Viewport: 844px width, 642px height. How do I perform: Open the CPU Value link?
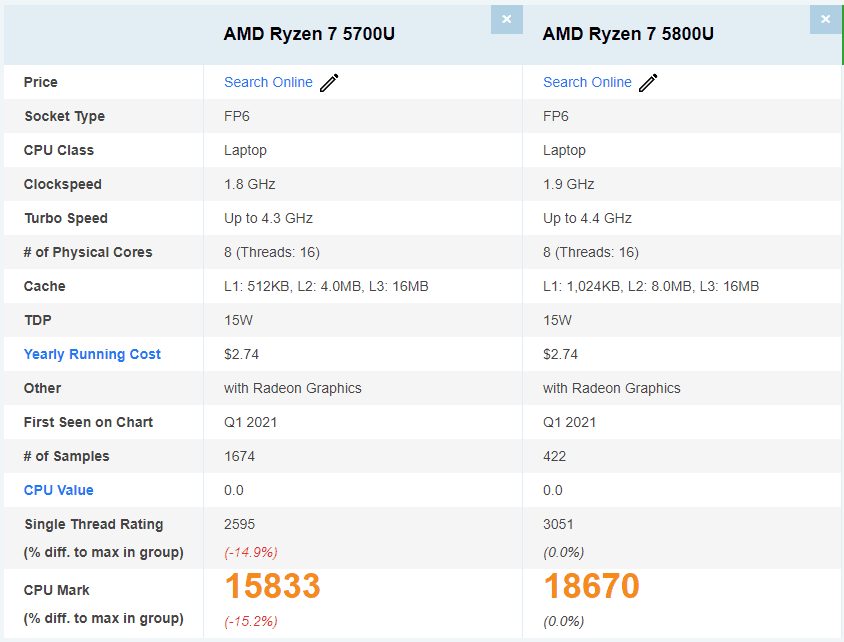pyautogui.click(x=59, y=490)
